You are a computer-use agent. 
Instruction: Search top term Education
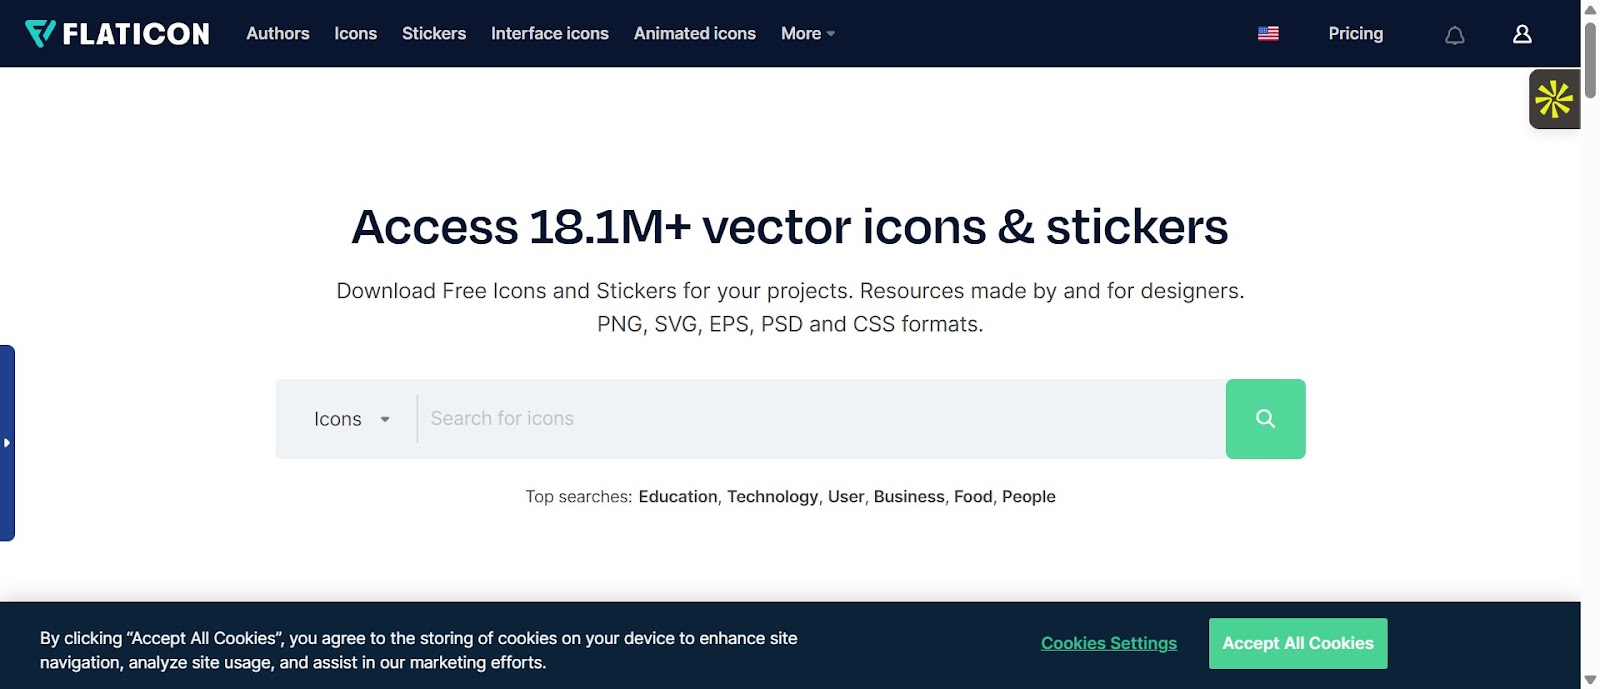pyautogui.click(x=678, y=496)
